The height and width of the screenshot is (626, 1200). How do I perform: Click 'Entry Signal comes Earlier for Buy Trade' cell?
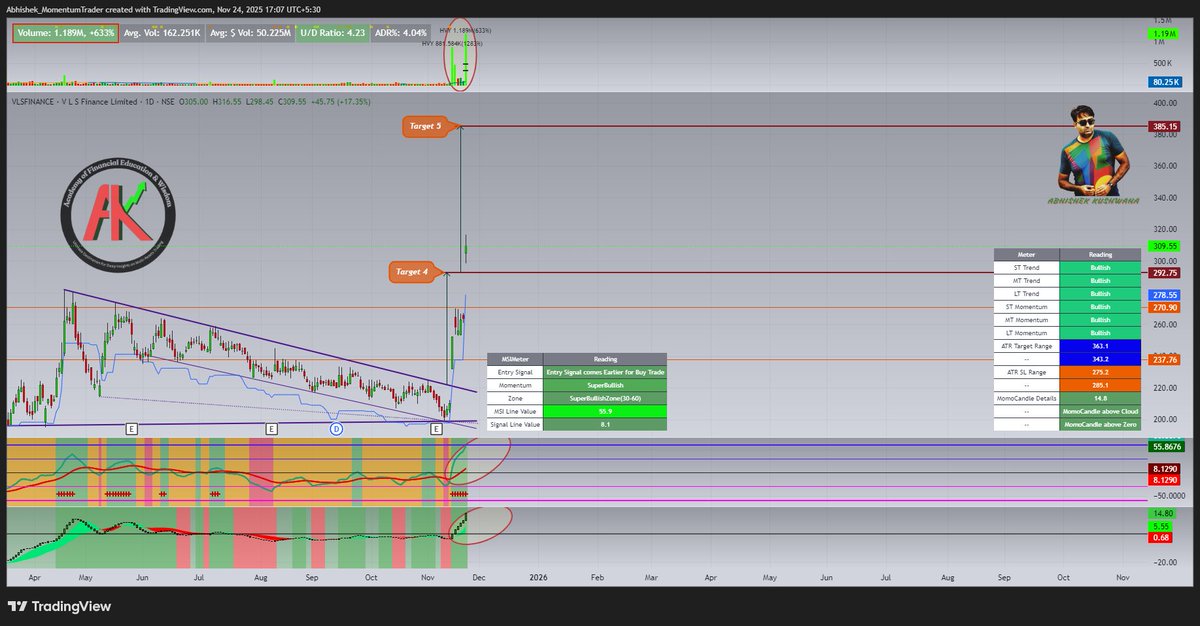pos(605,372)
